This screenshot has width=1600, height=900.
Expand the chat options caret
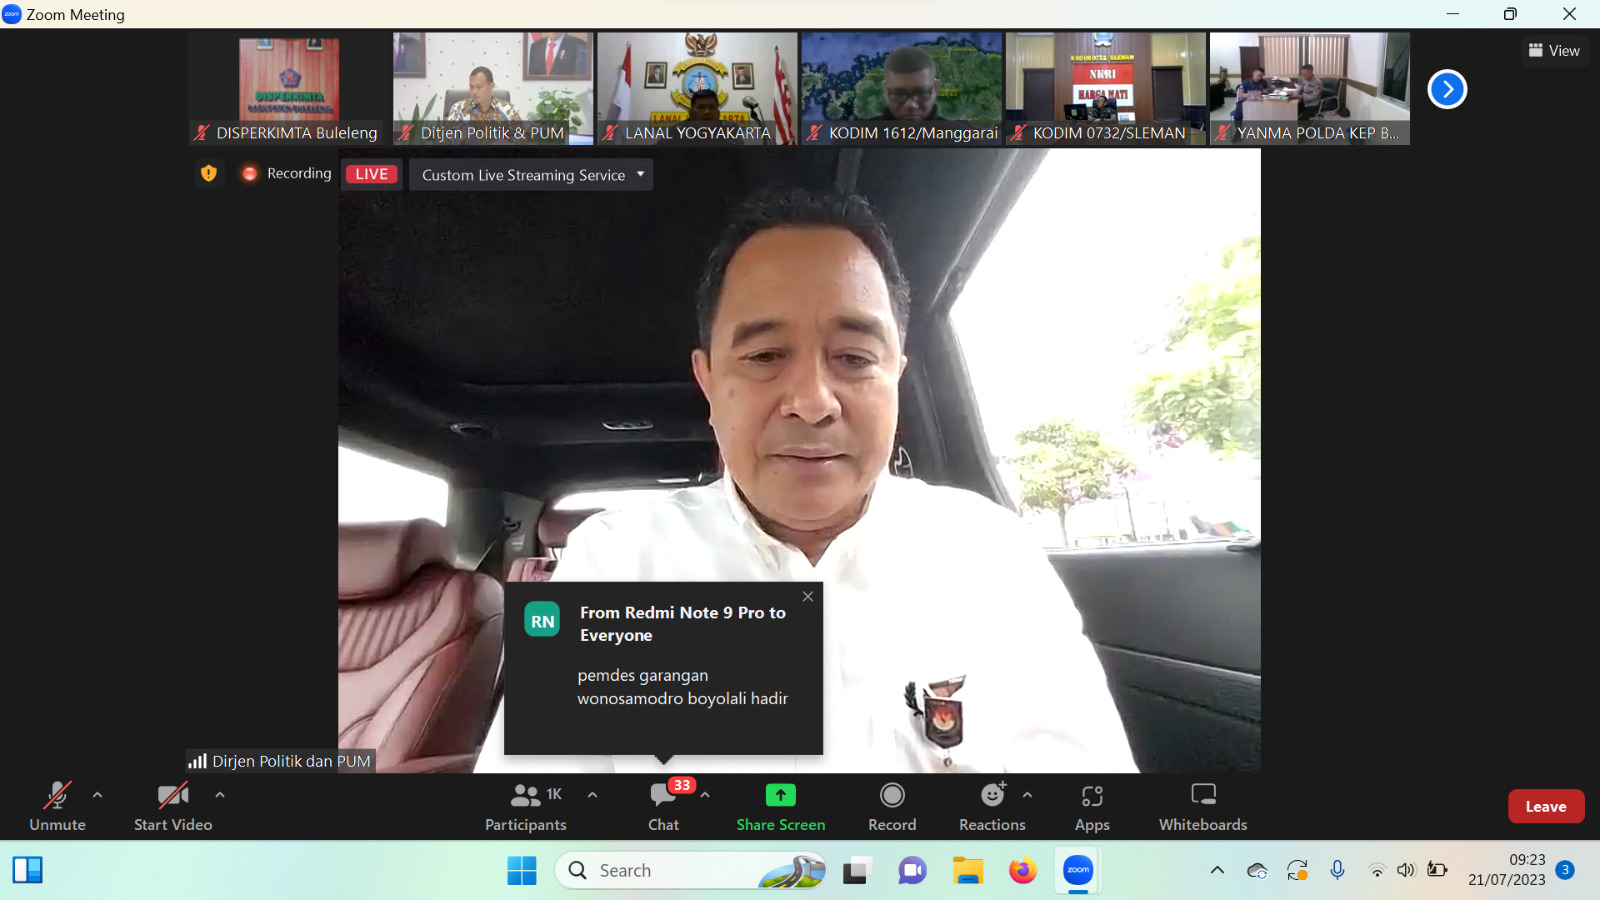point(705,795)
